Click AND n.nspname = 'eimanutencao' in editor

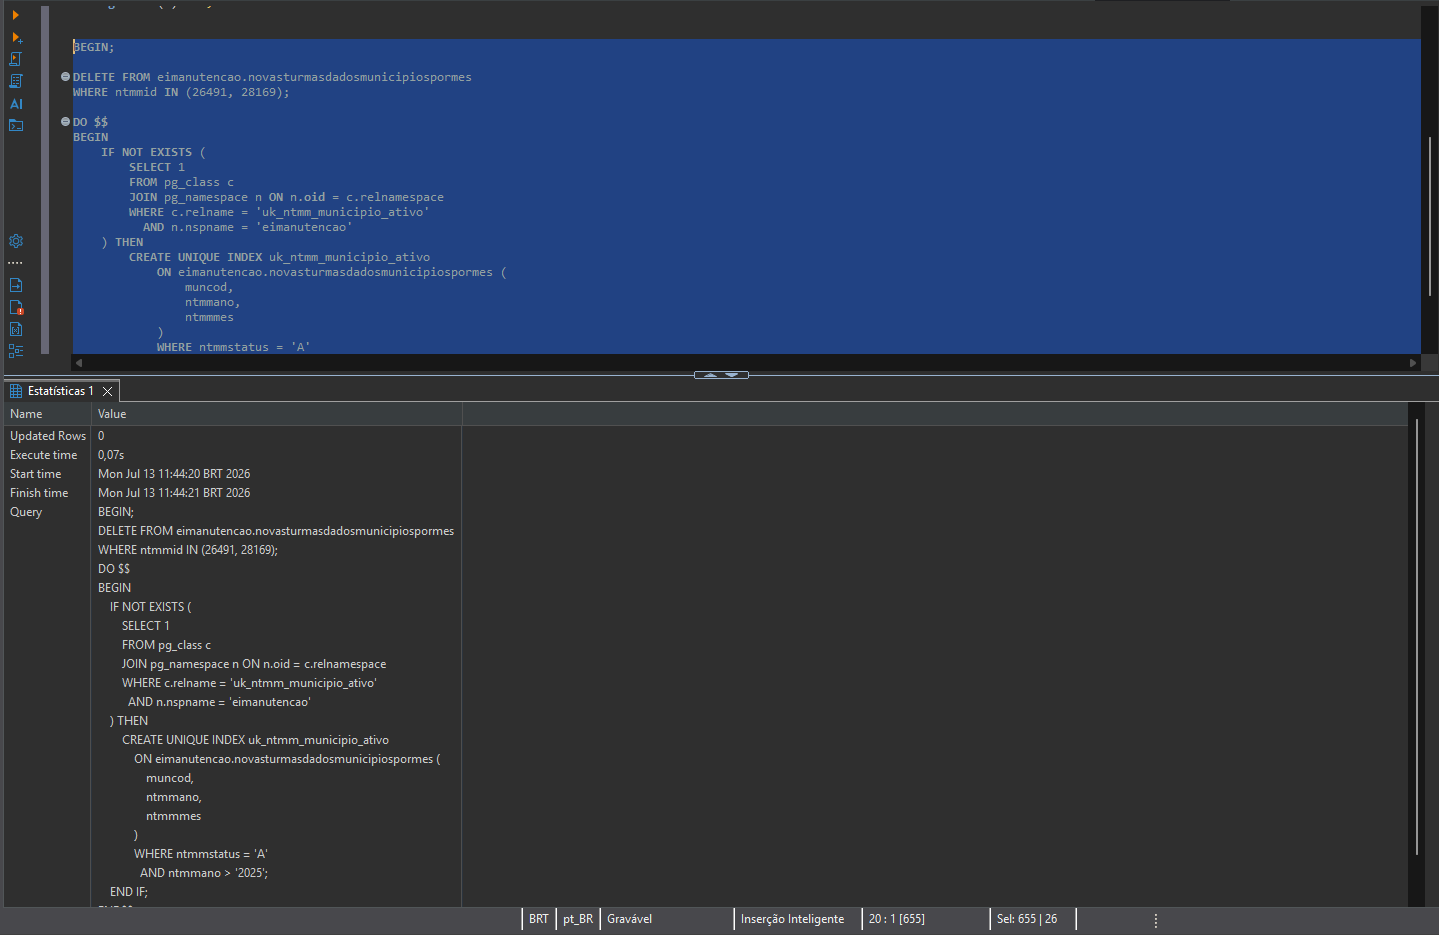247,227
